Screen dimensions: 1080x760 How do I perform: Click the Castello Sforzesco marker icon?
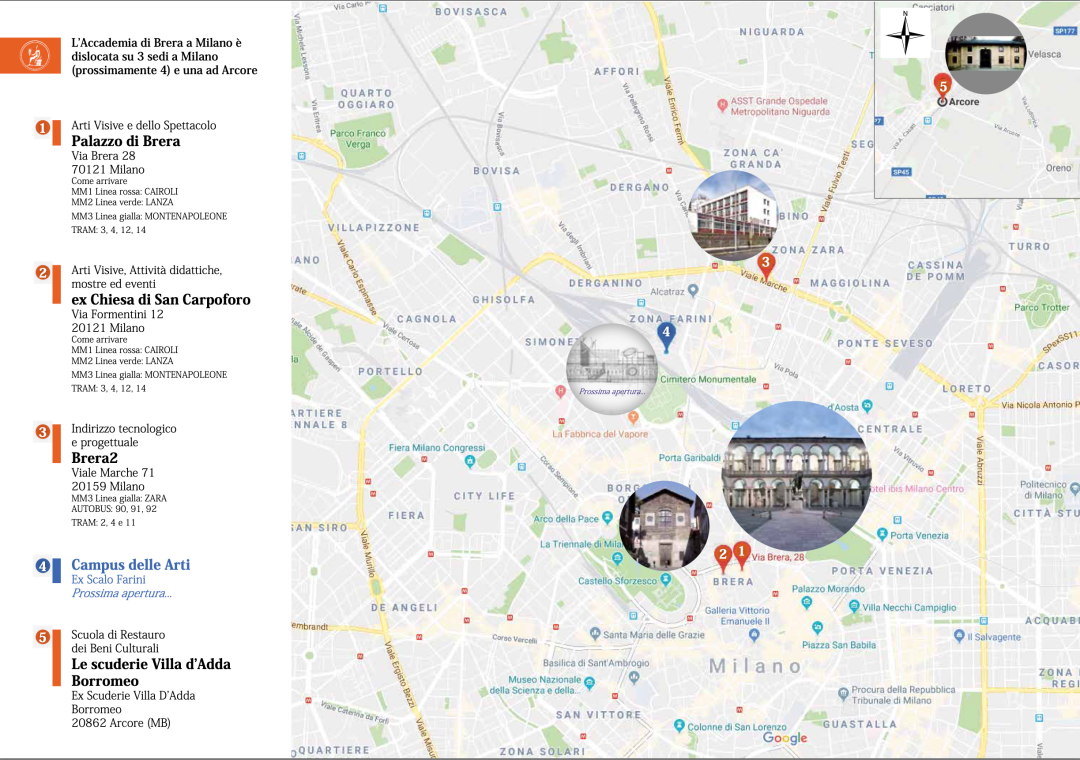click(x=665, y=579)
